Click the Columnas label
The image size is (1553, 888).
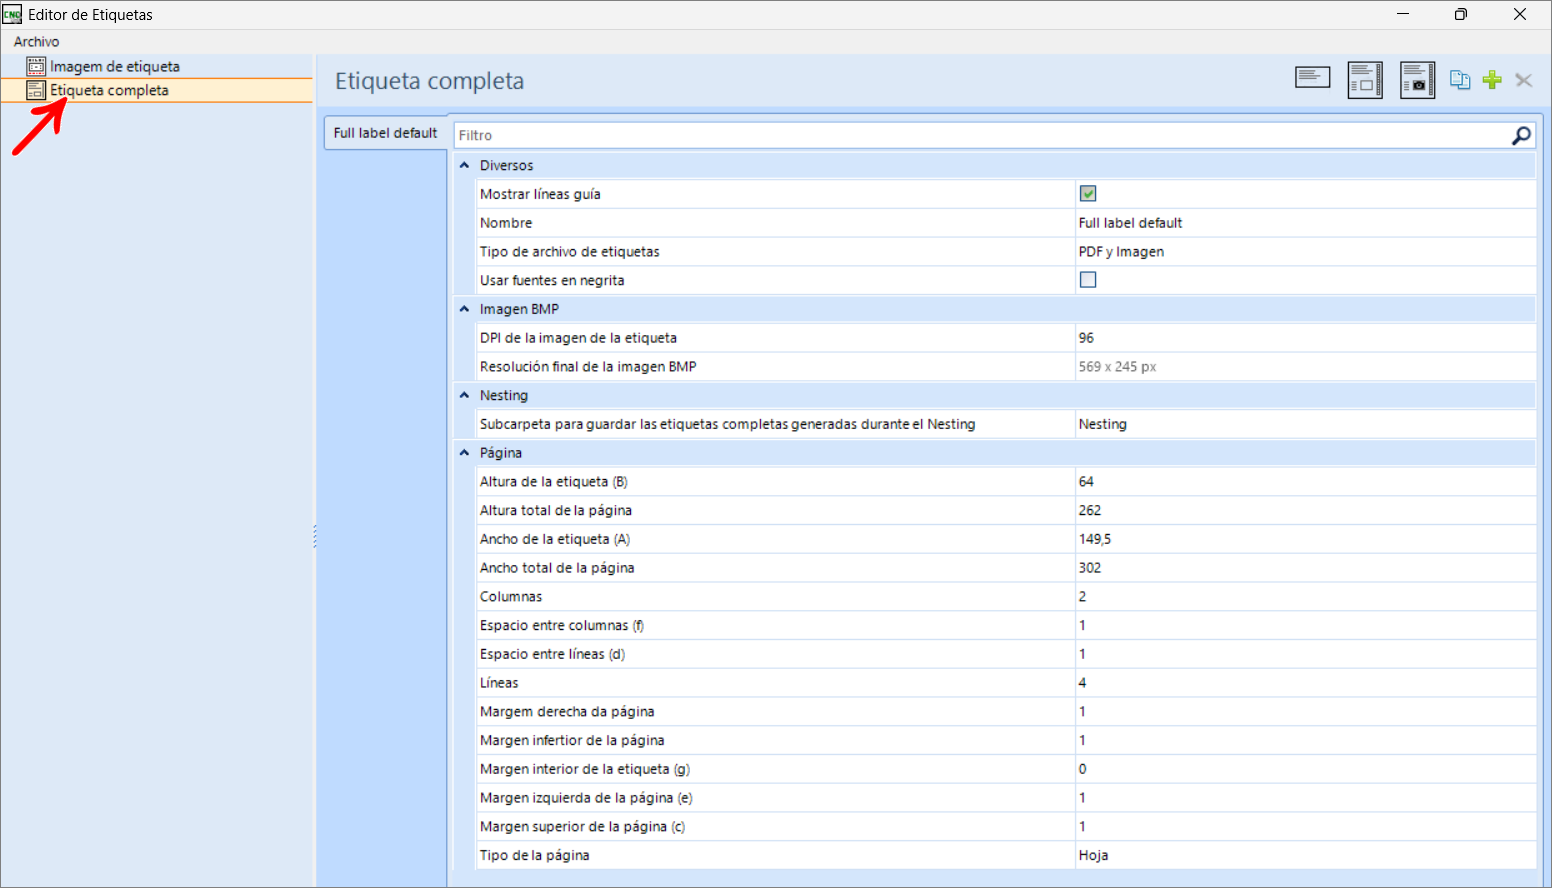click(511, 597)
